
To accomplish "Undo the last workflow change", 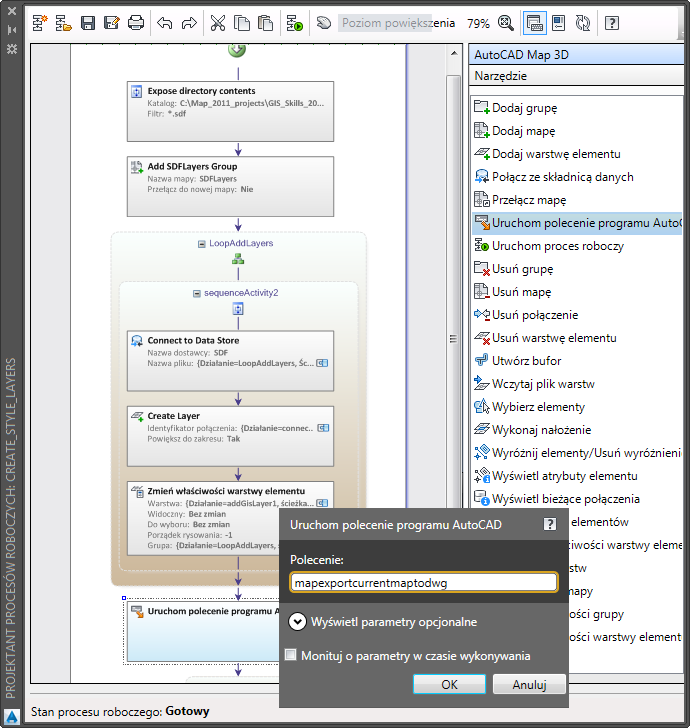I will (164, 23).
